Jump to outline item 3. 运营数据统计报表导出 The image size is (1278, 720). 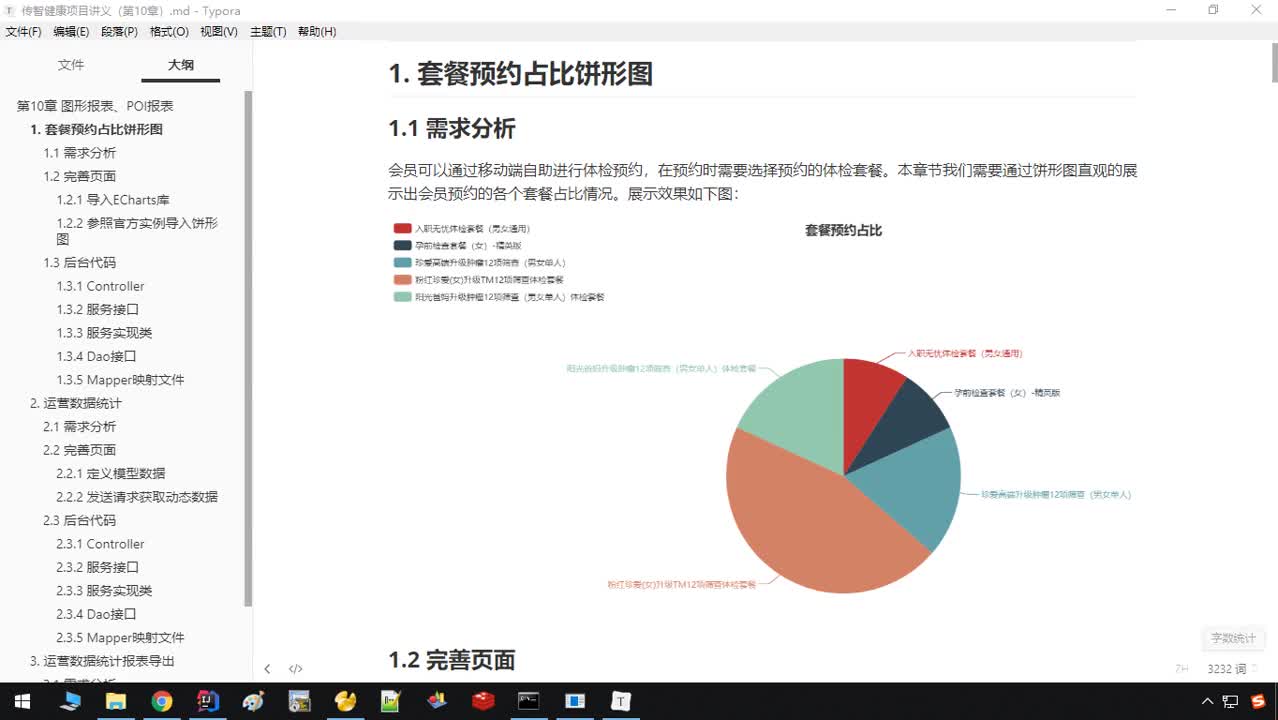tap(102, 661)
